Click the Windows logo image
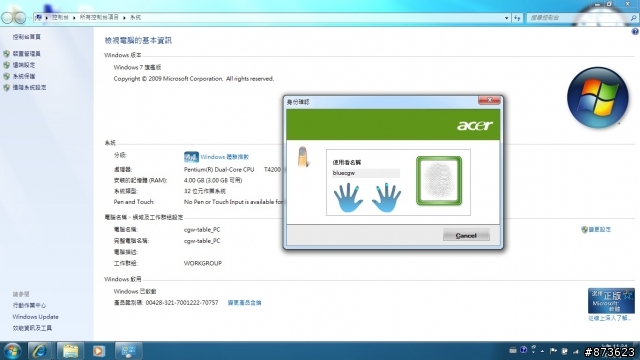Screen dimensions: 640x360 click(598, 98)
